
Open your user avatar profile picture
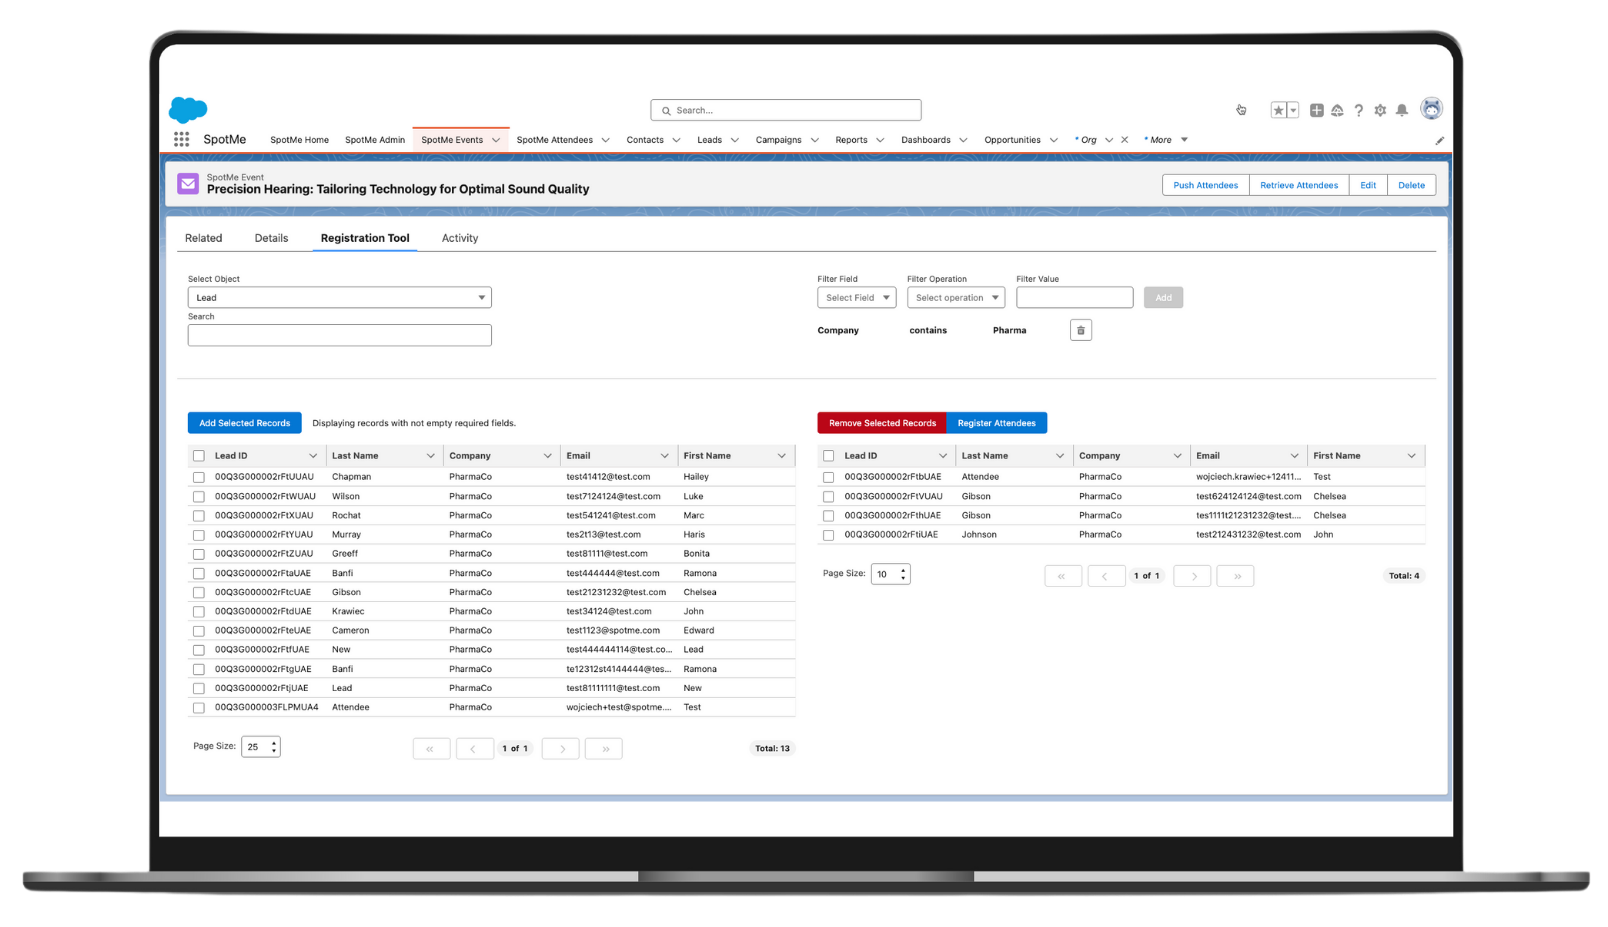pos(1431,108)
